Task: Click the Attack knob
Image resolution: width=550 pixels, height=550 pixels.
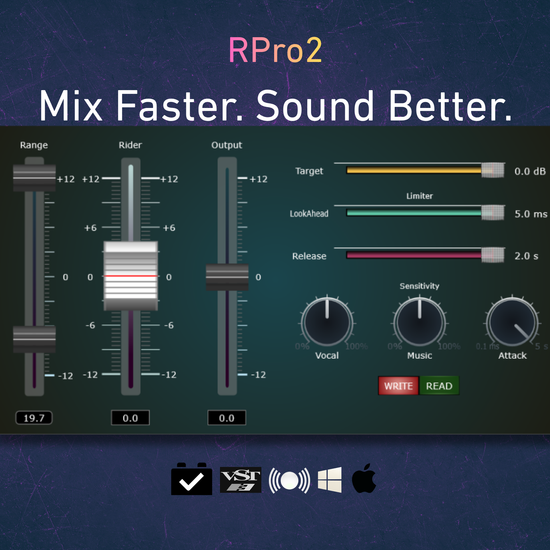Action: [512, 322]
